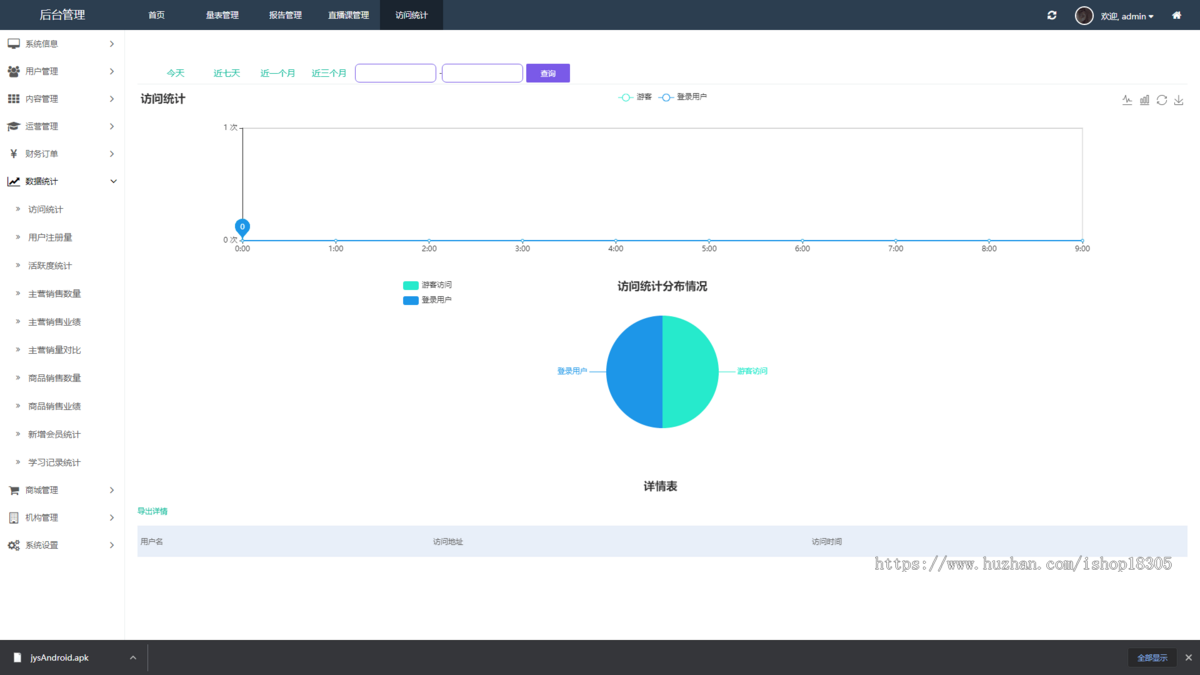This screenshot has width=1200, height=675.
Task: Close the browser download bar
Action: [x=1188, y=657]
